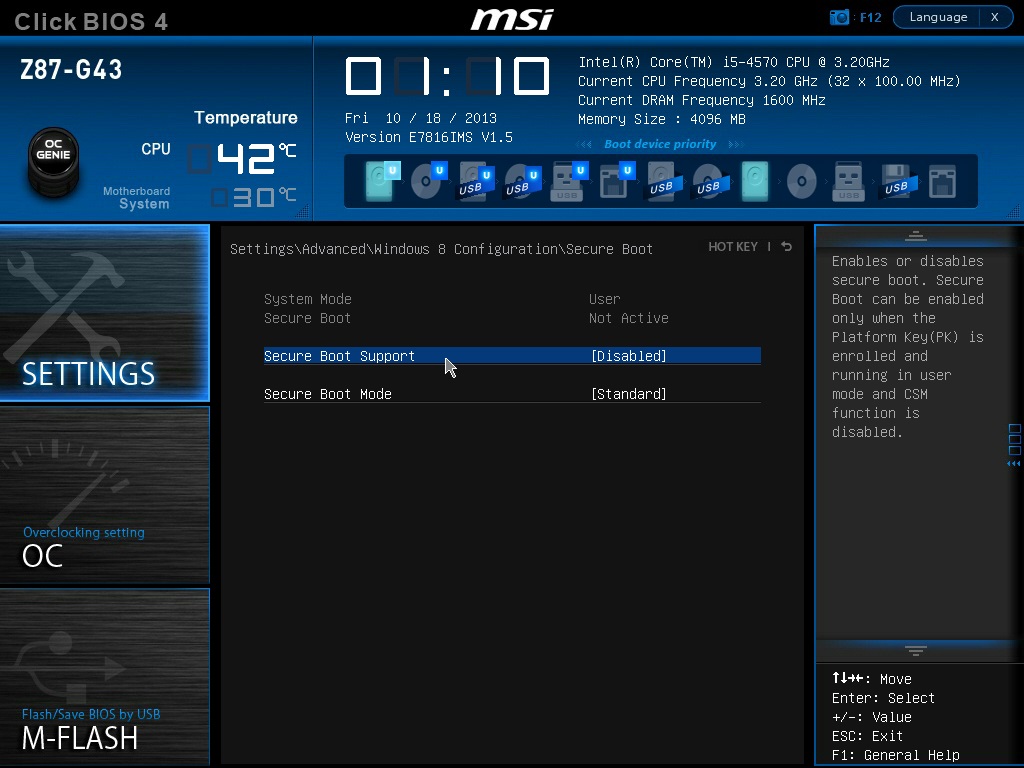Open the OC overclocking section

[105, 495]
